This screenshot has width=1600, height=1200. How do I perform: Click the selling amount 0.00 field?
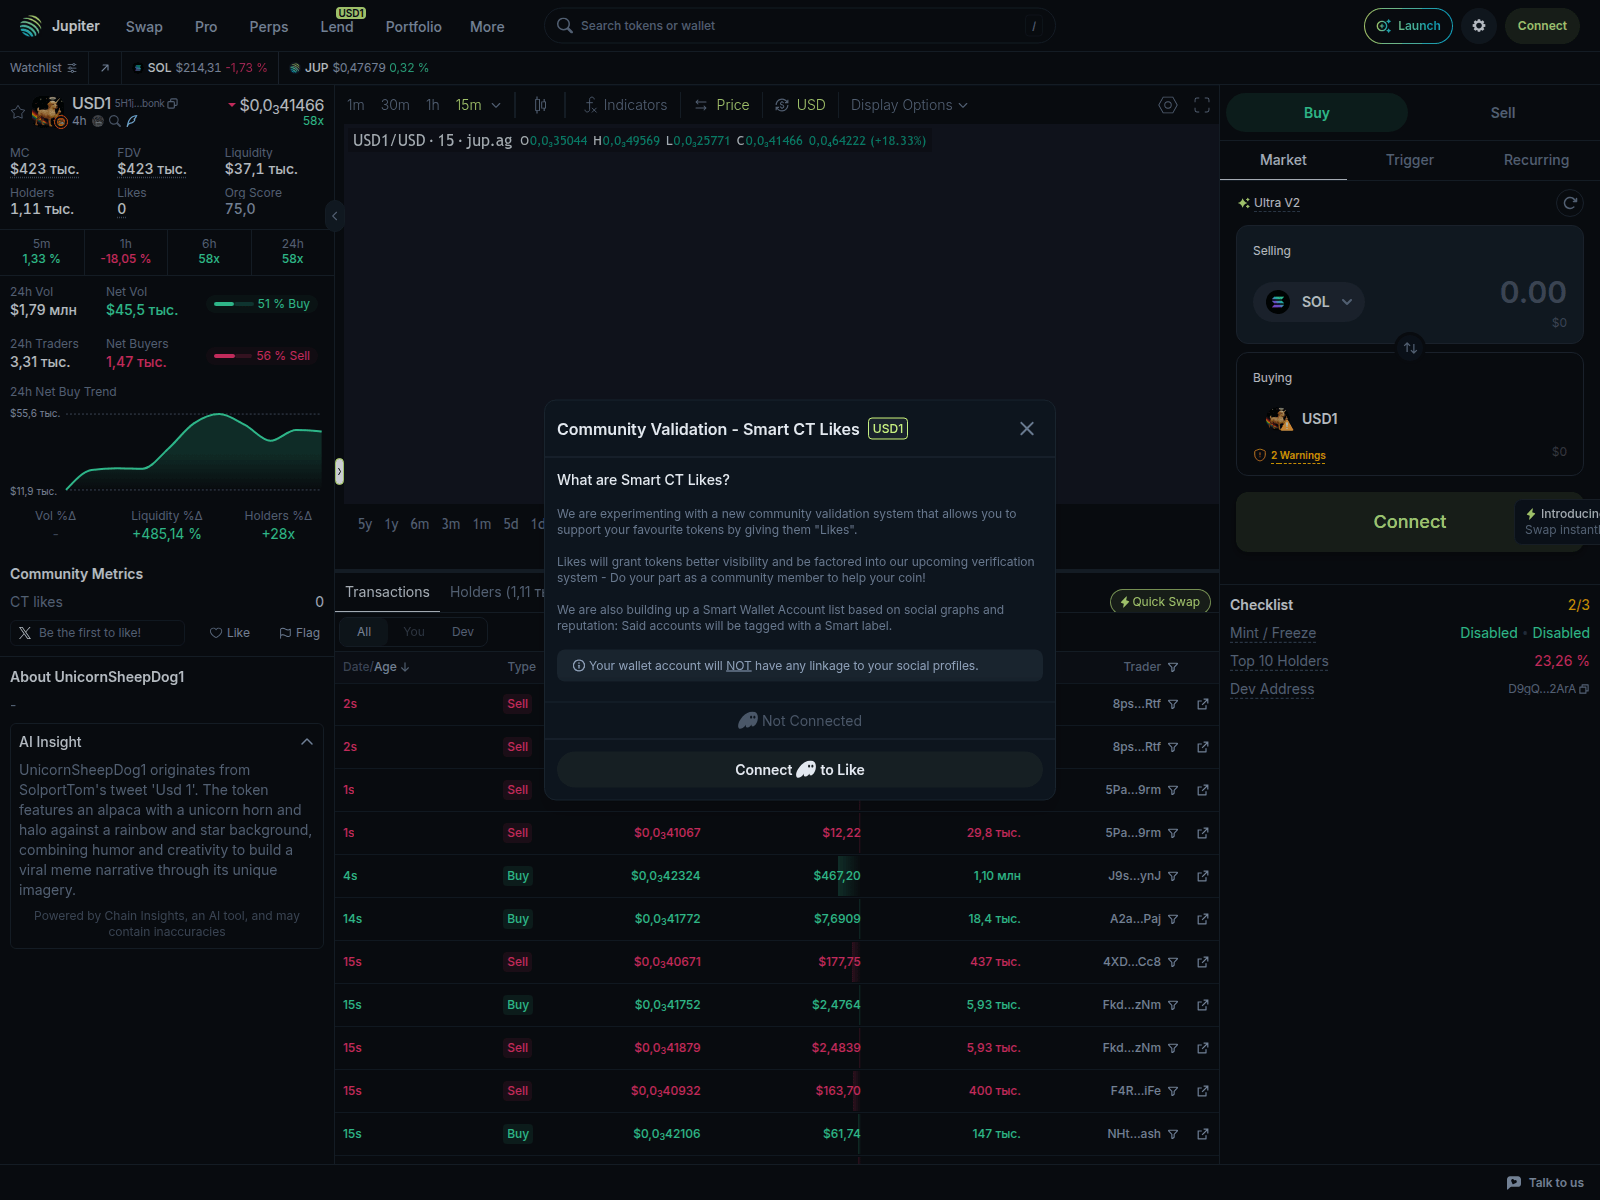point(1532,293)
